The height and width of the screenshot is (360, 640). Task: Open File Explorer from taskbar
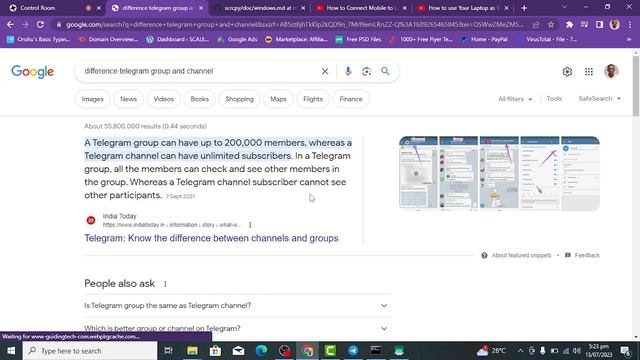tap(192, 351)
